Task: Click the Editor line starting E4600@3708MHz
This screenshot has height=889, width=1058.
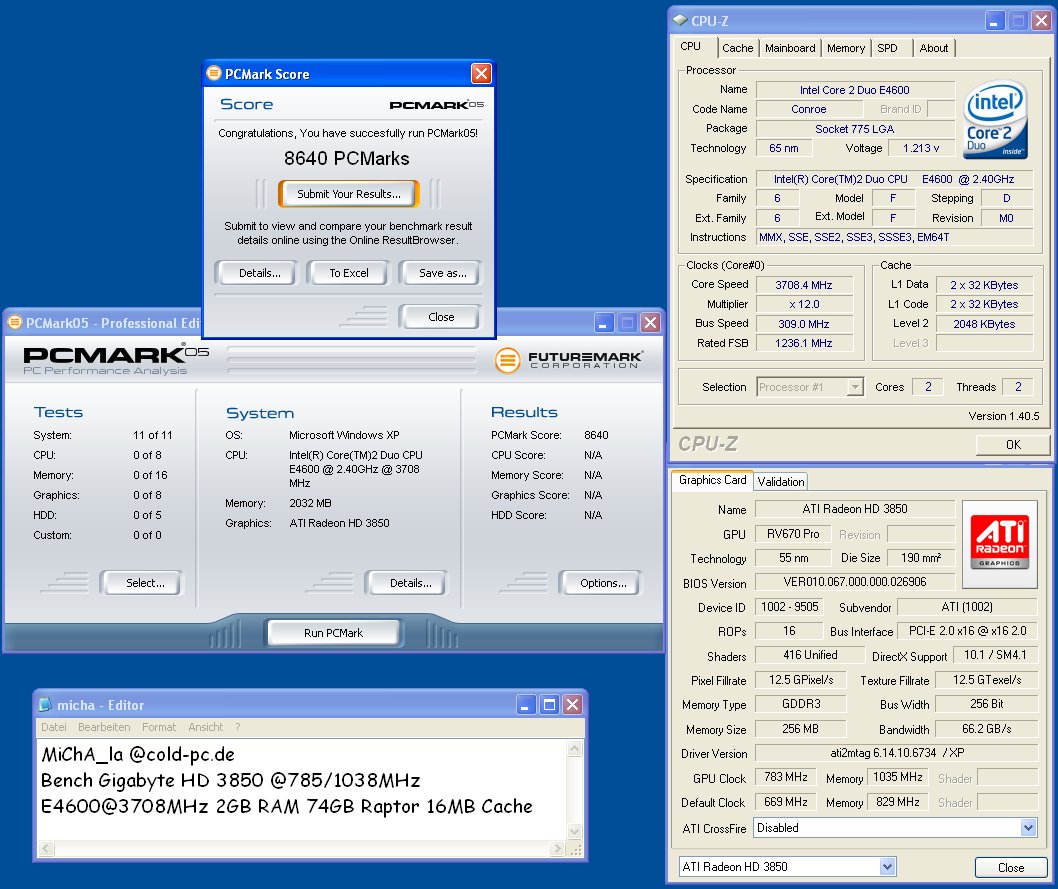Action: [287, 807]
